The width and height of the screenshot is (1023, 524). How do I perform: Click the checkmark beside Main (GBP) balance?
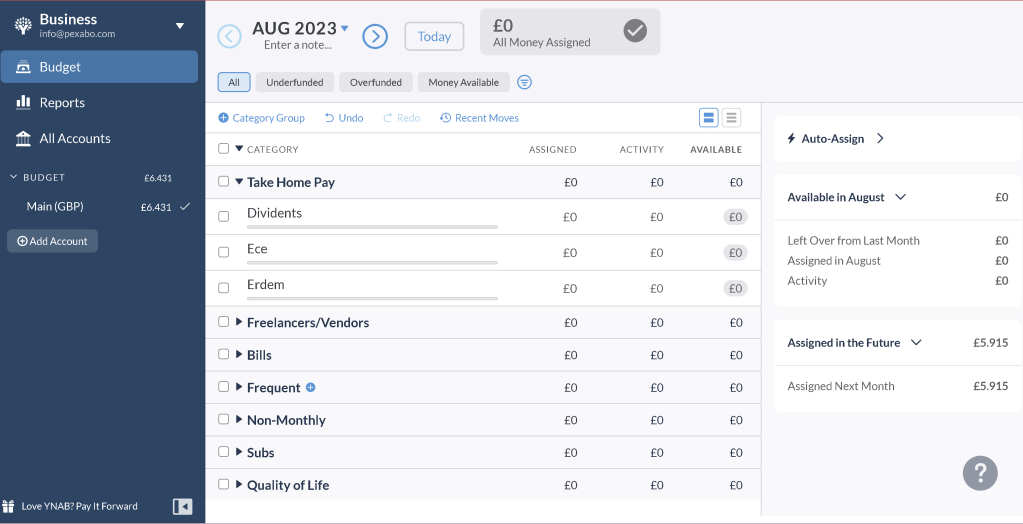(x=185, y=207)
